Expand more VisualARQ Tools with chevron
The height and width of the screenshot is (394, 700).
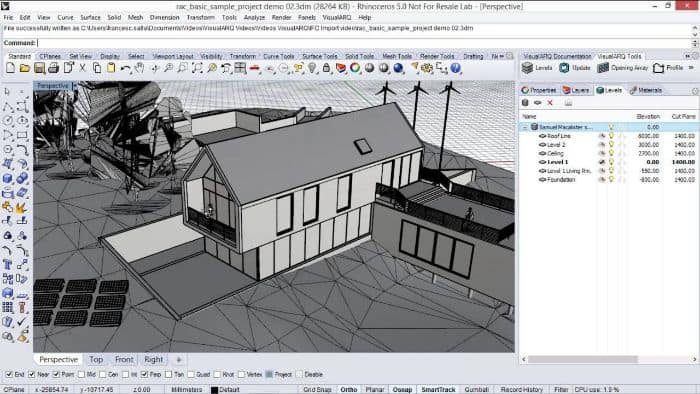coord(691,68)
